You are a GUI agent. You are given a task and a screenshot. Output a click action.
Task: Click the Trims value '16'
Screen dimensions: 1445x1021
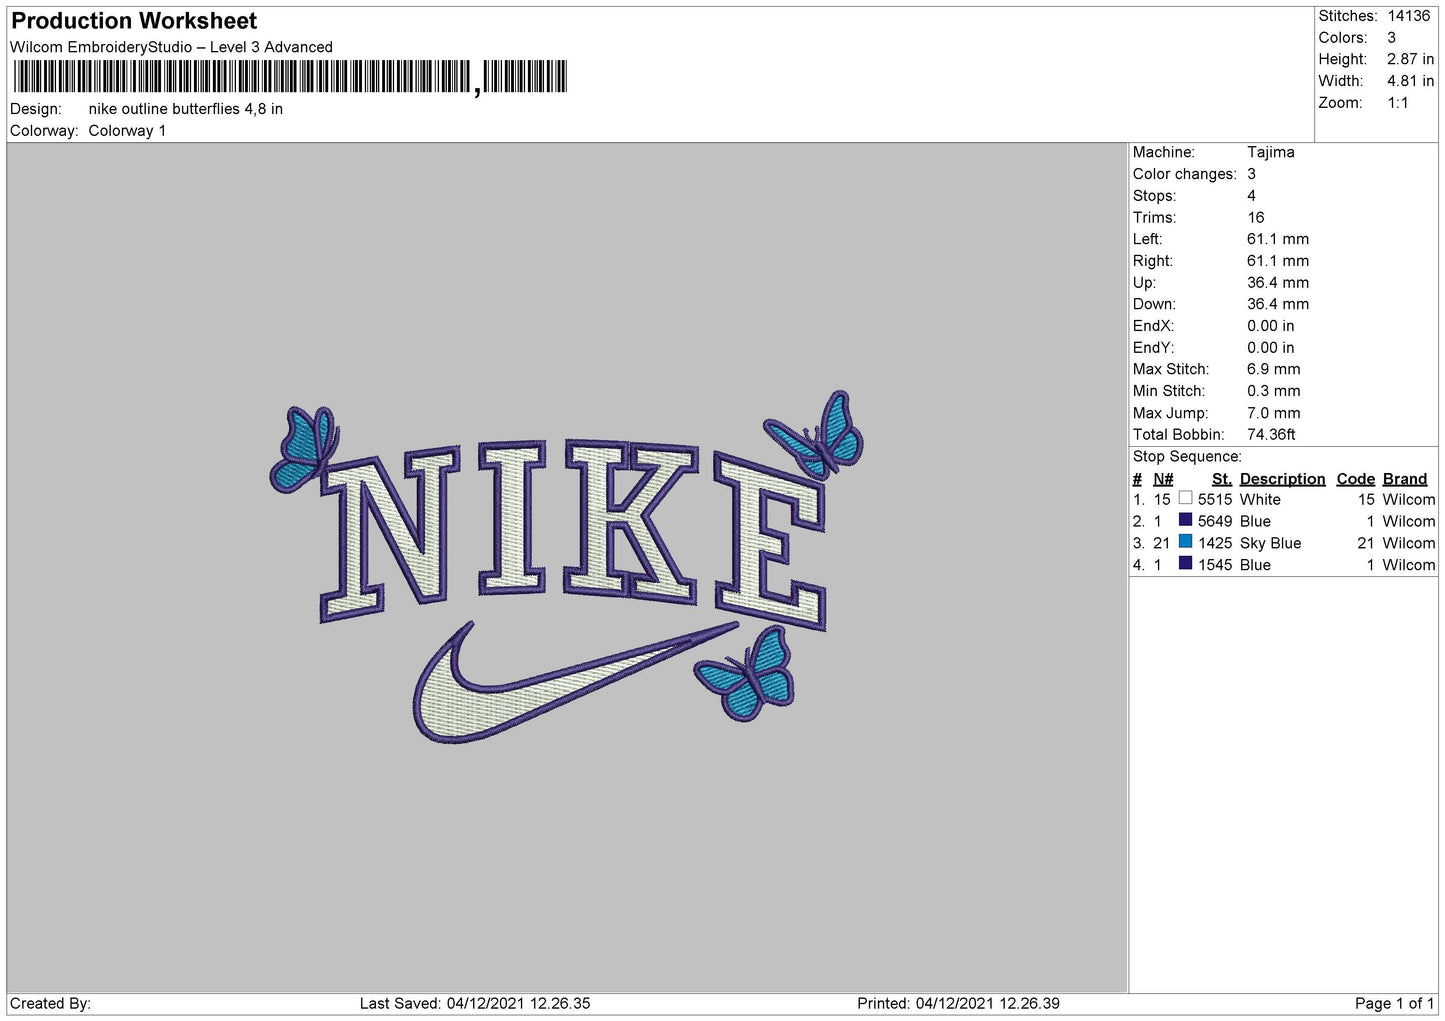coord(1256,217)
